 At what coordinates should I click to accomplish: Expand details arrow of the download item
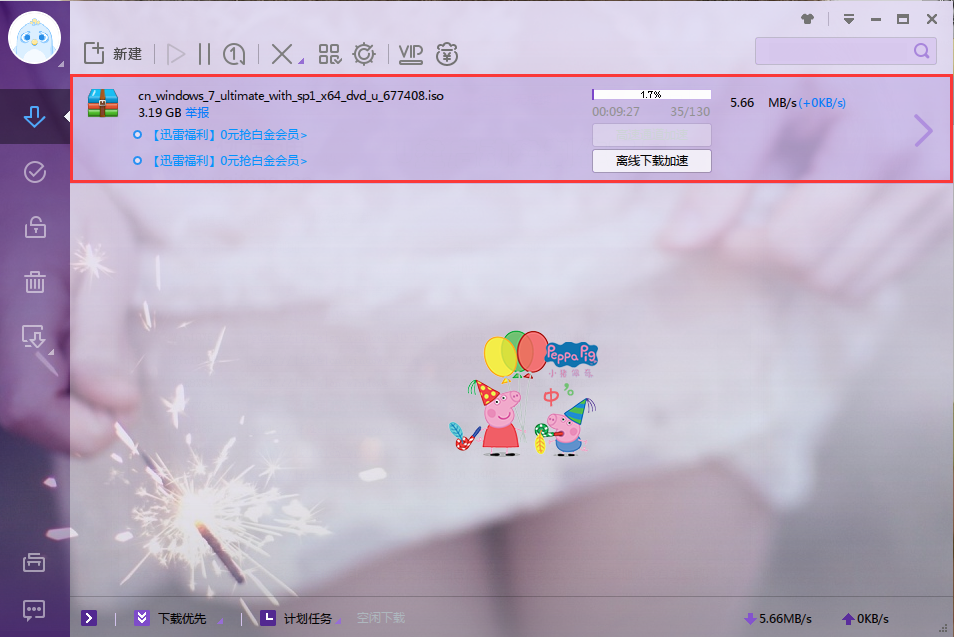(923, 130)
